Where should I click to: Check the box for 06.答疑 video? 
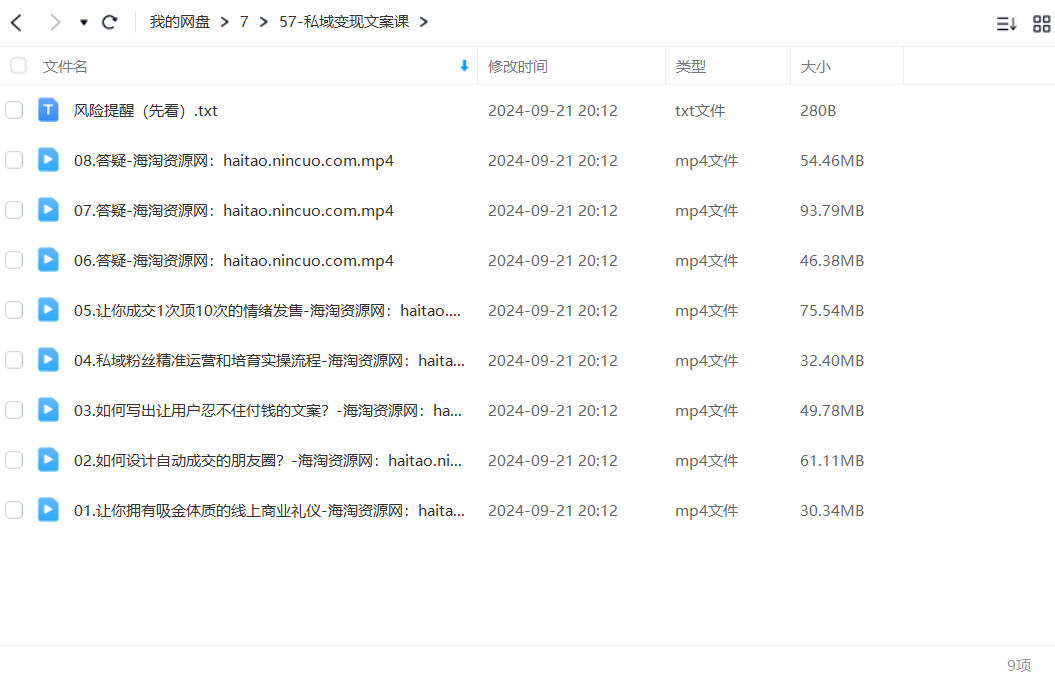[14, 260]
